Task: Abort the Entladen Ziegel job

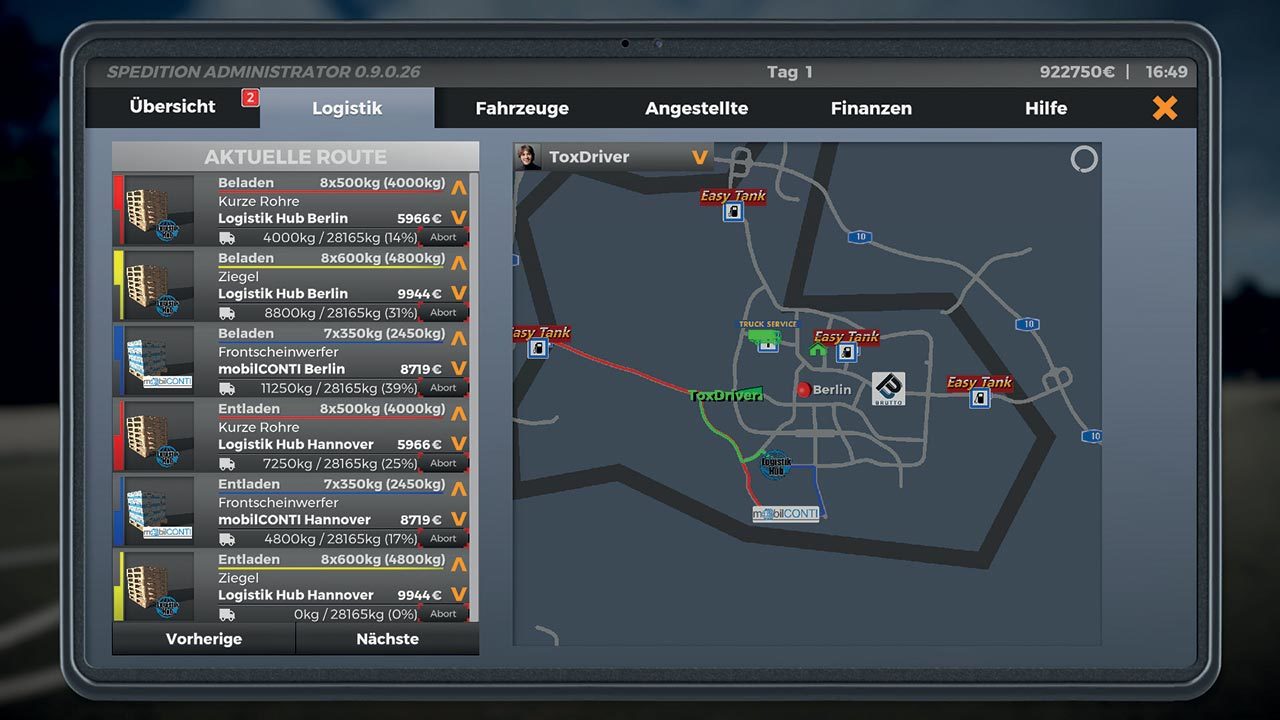Action: 443,614
